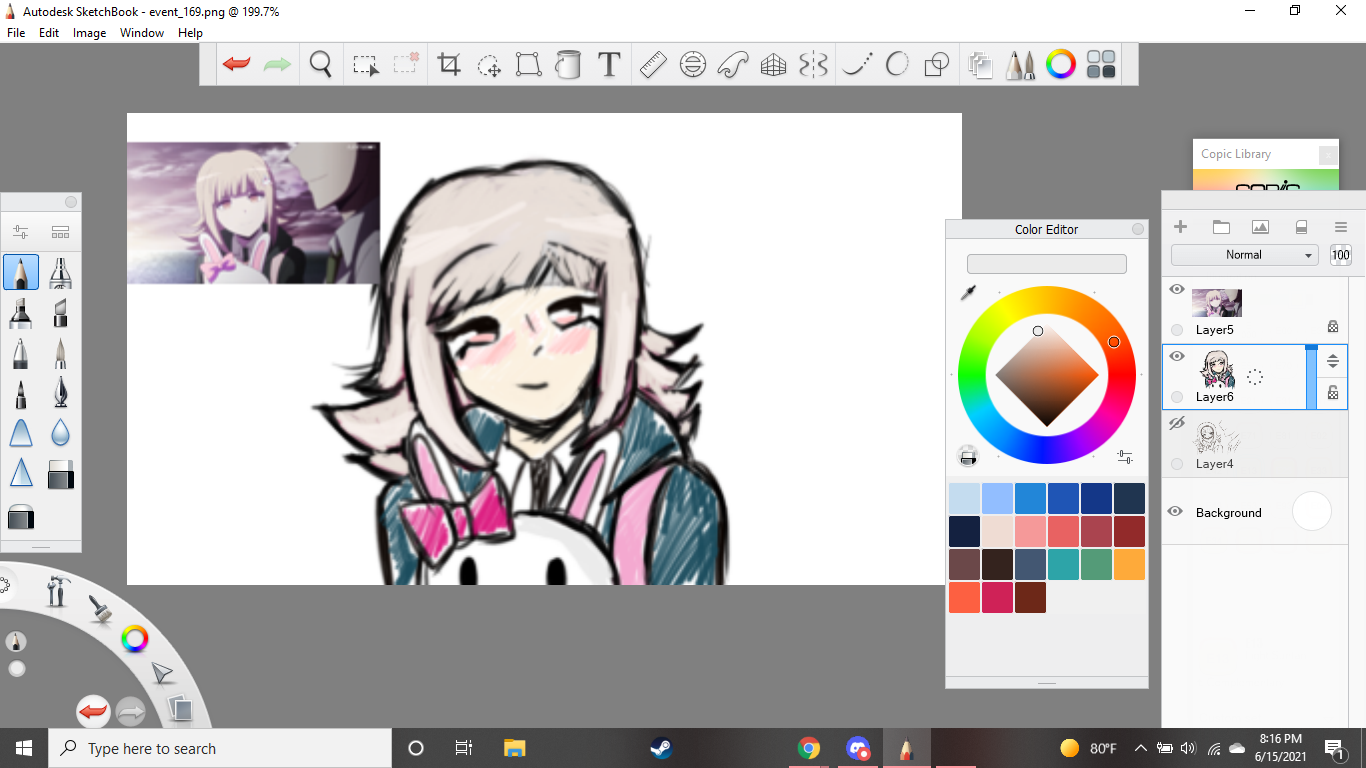Show hidden Layer4 via eye icon
This screenshot has height=768, width=1366.
(1177, 424)
